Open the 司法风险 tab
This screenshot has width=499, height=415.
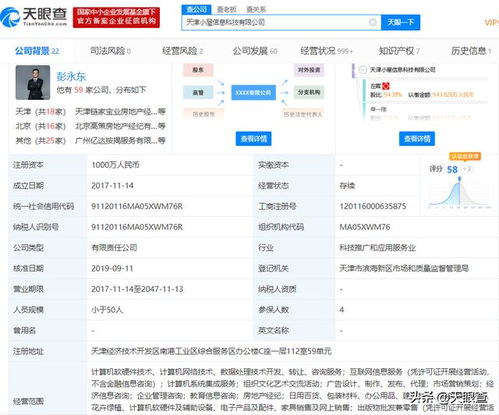110,51
